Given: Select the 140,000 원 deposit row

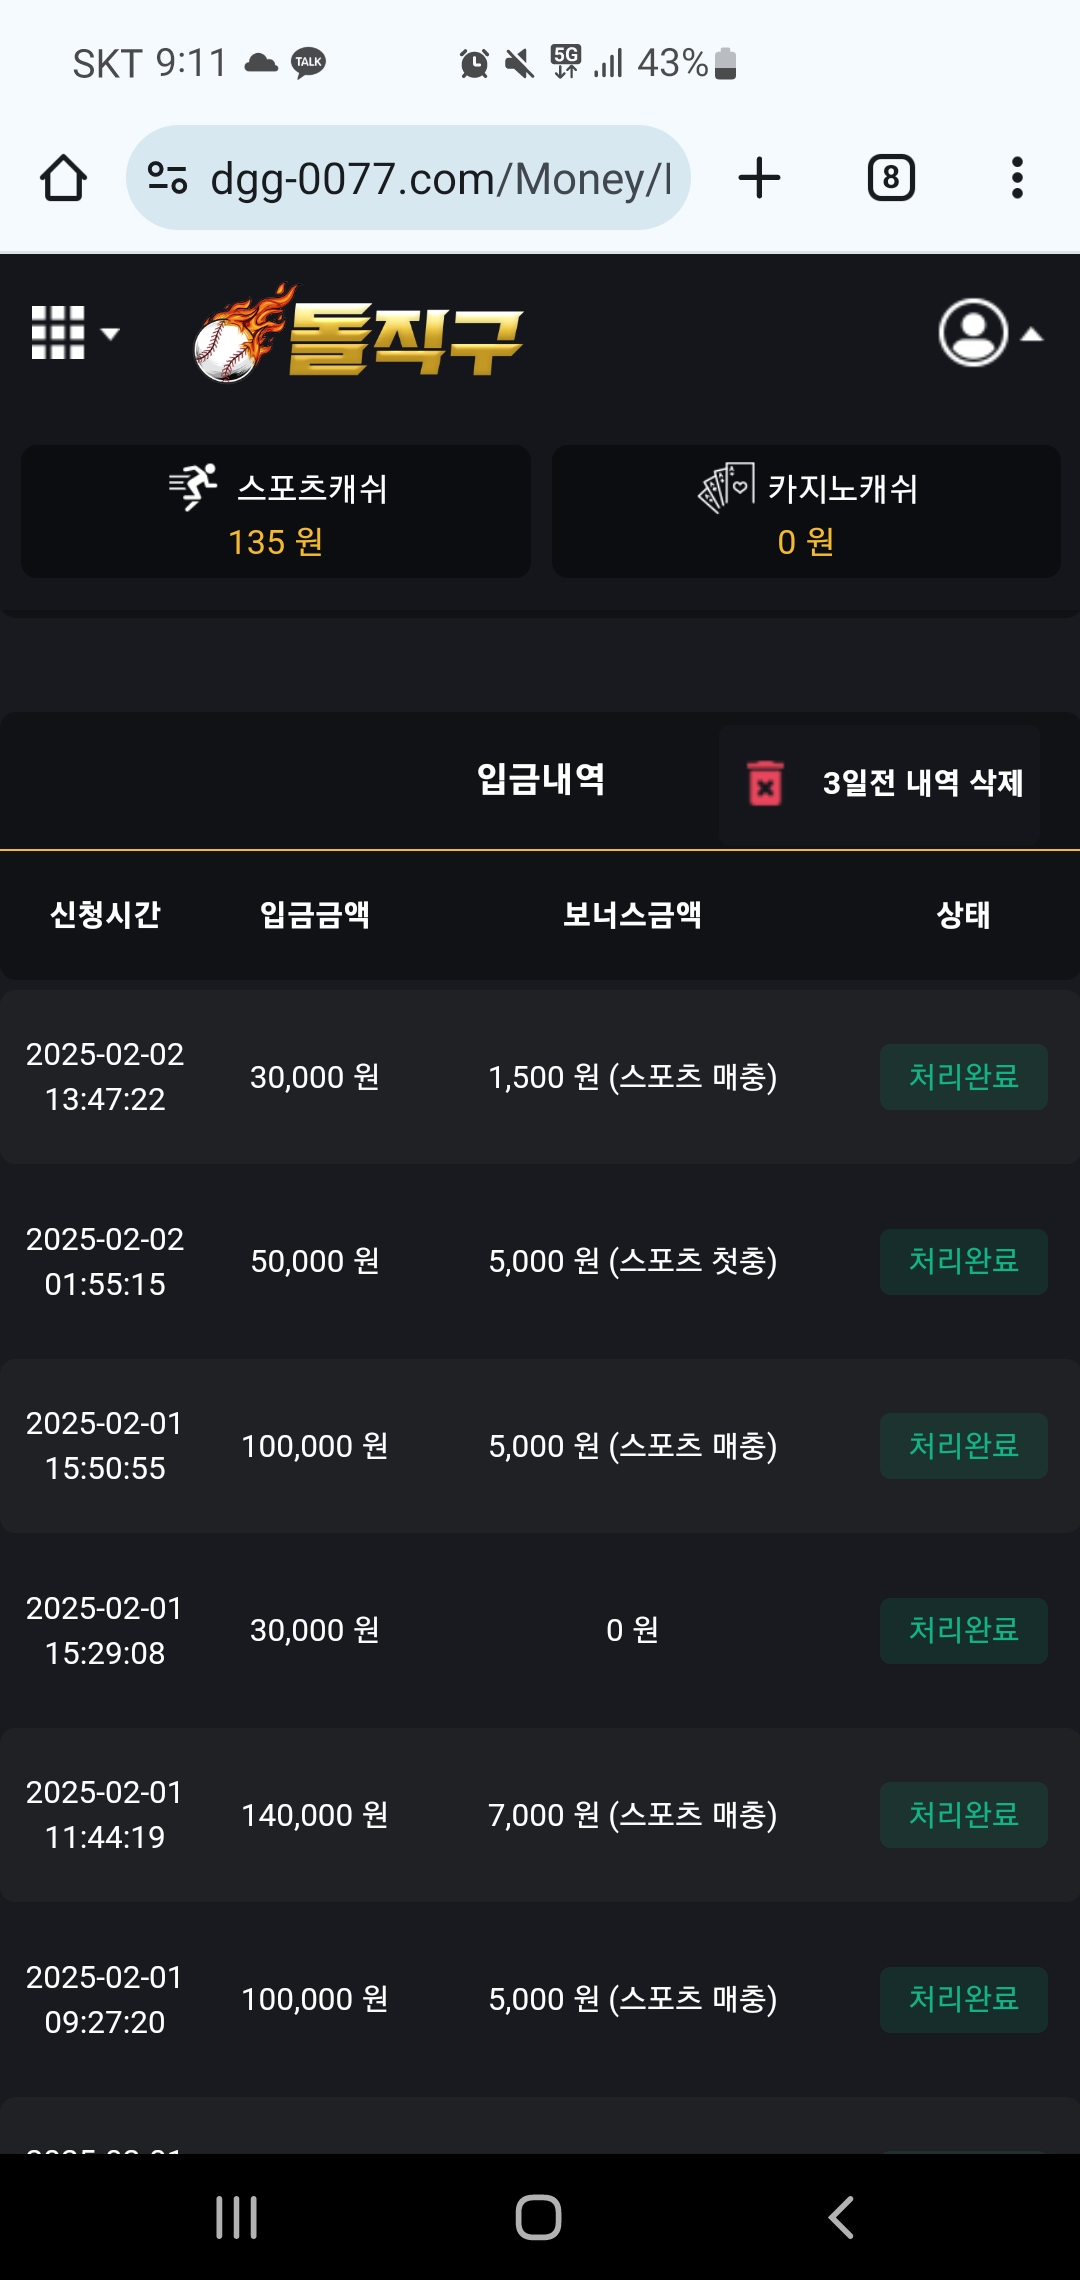Looking at the screenshot, I should pos(540,1814).
